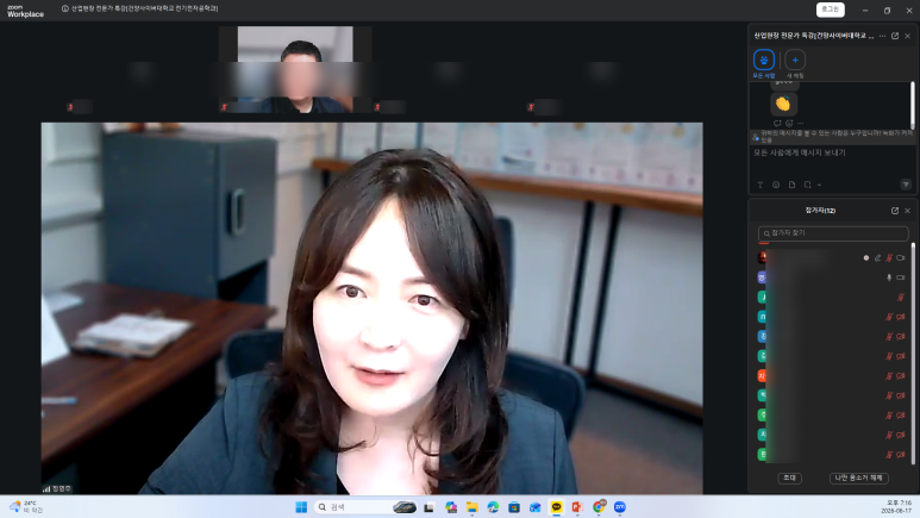Open the Windows Start menu
Screen dimensions: 920x518
[x=301, y=507]
